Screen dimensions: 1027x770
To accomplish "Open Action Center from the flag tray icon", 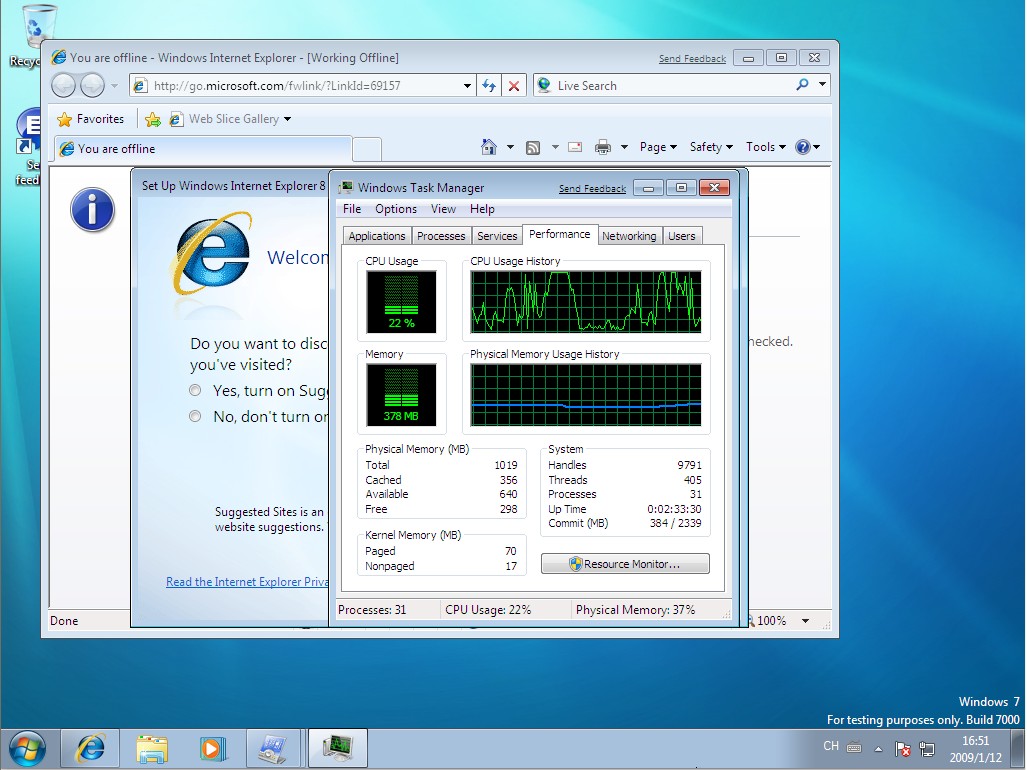I will point(903,748).
